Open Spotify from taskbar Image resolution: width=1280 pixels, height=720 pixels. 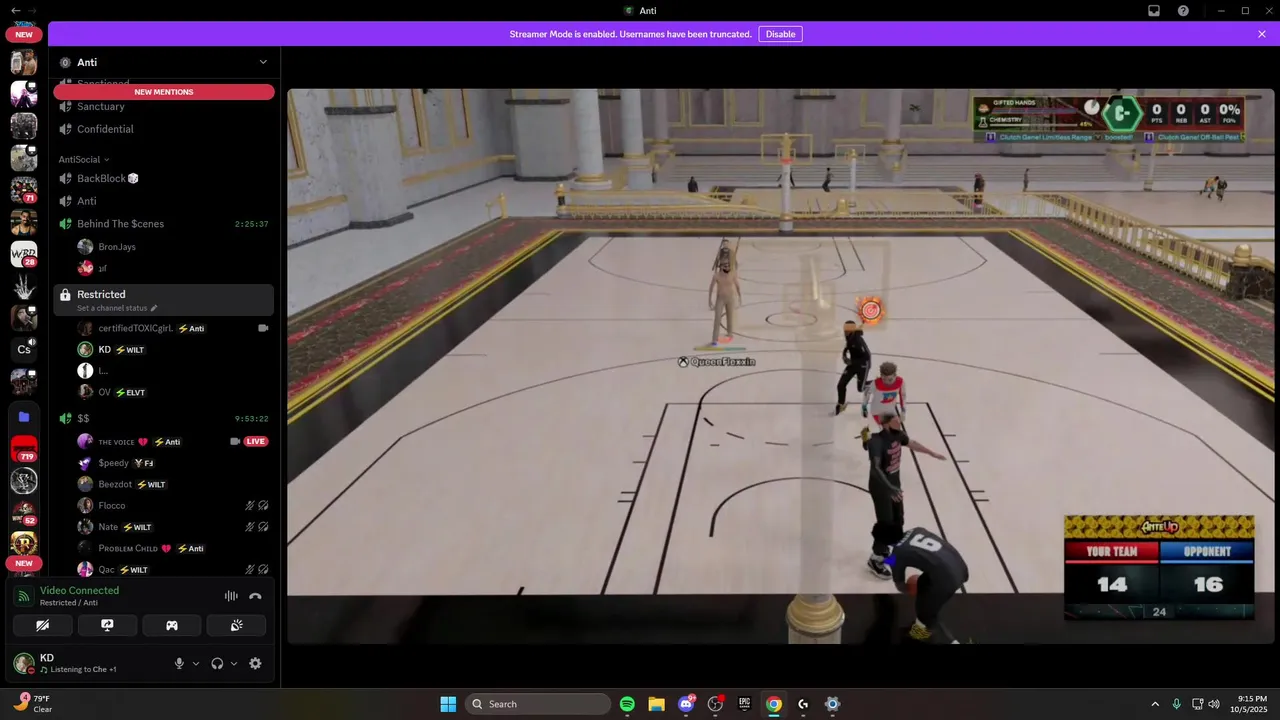pos(627,704)
